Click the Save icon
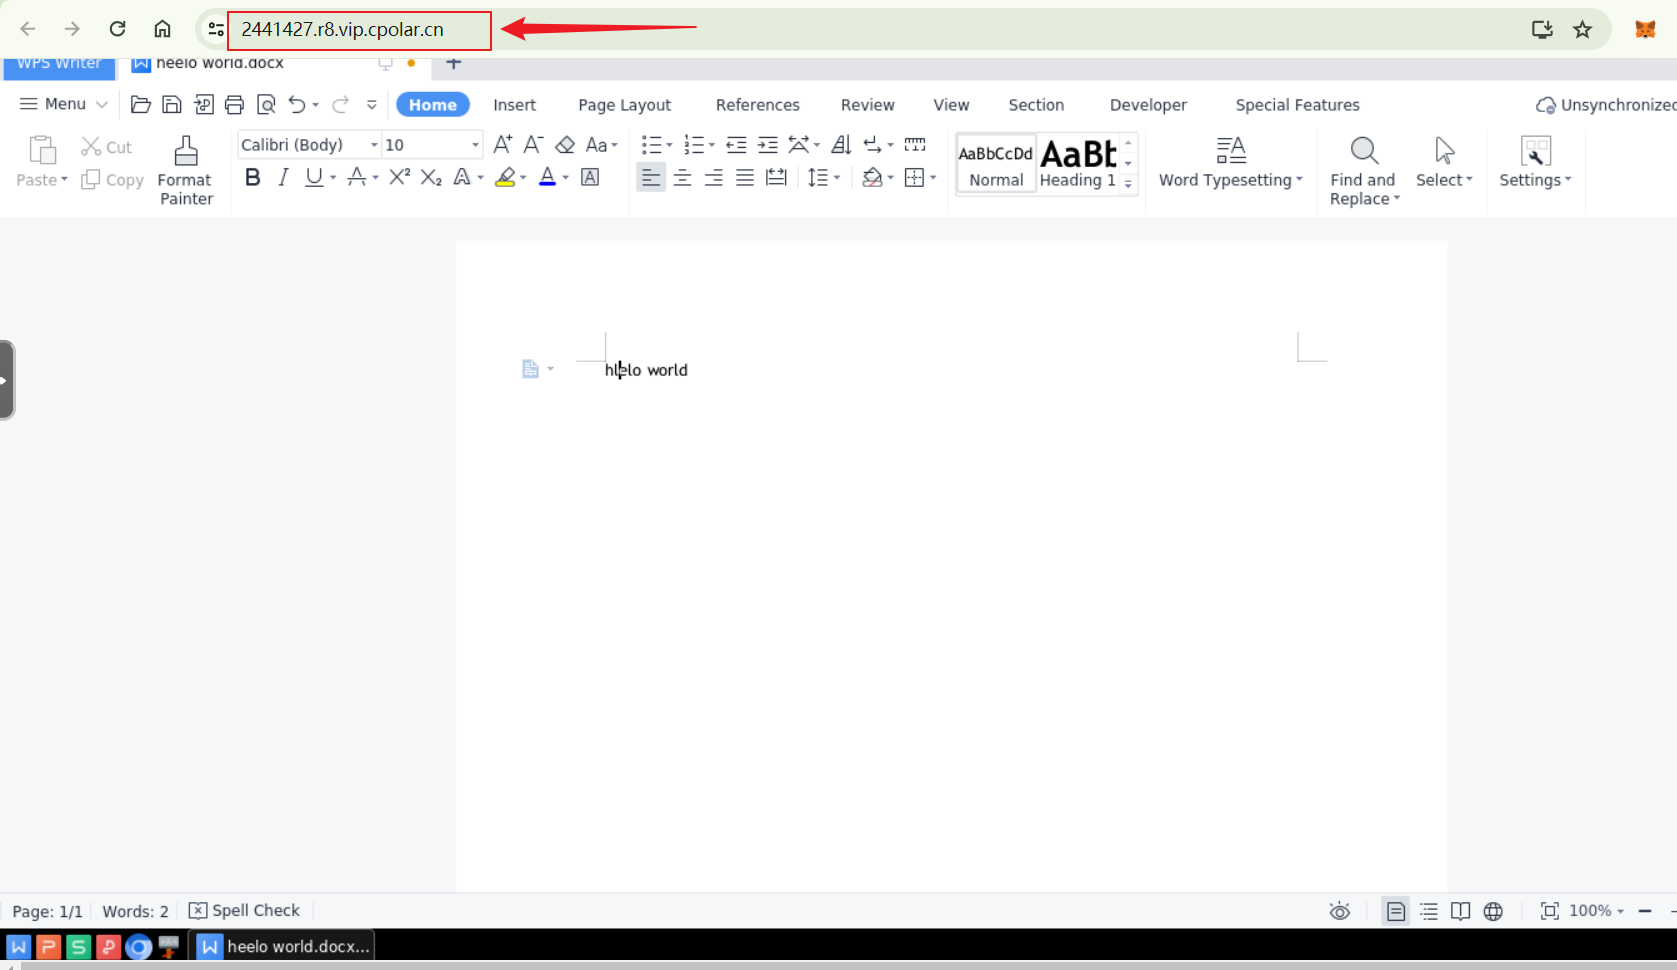Viewport: 1677px width, 970px height. [172, 105]
